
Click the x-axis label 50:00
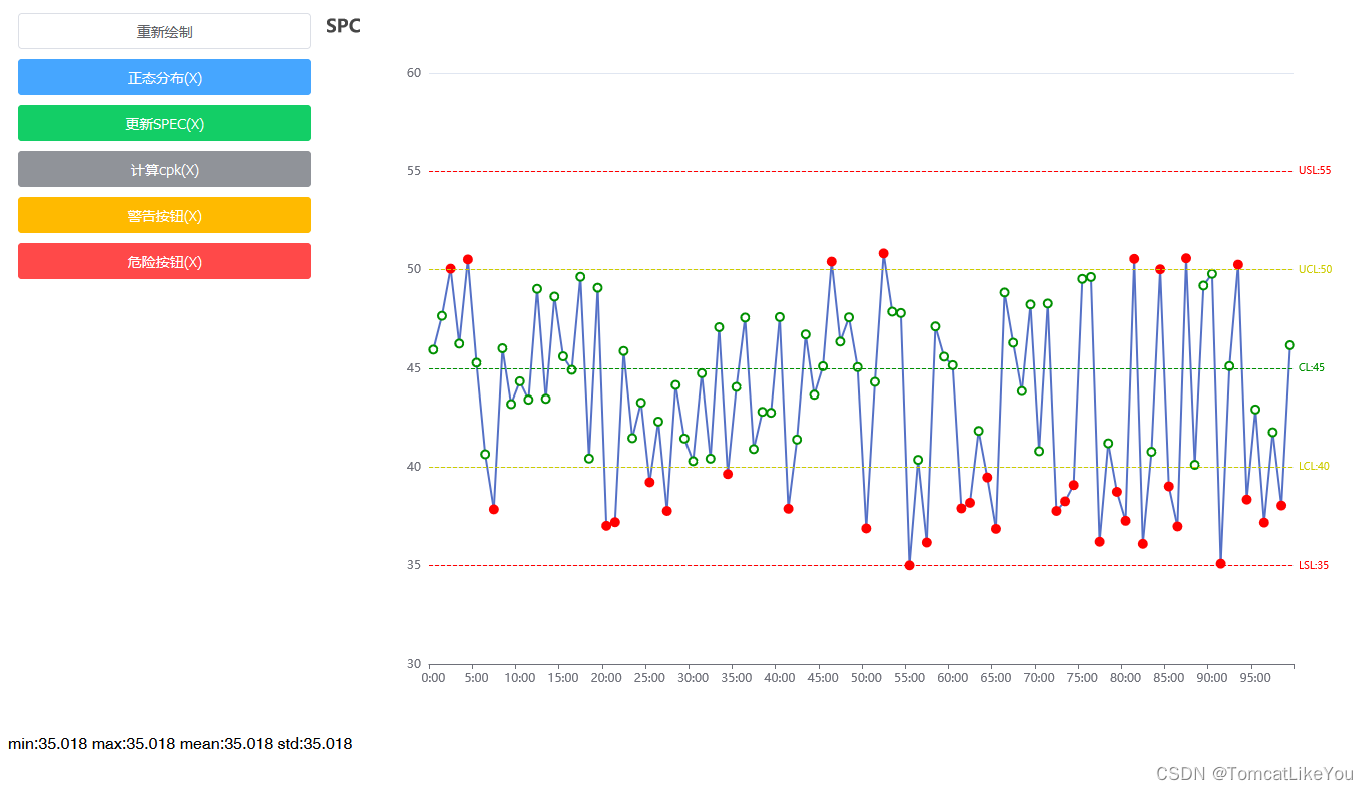click(x=866, y=678)
